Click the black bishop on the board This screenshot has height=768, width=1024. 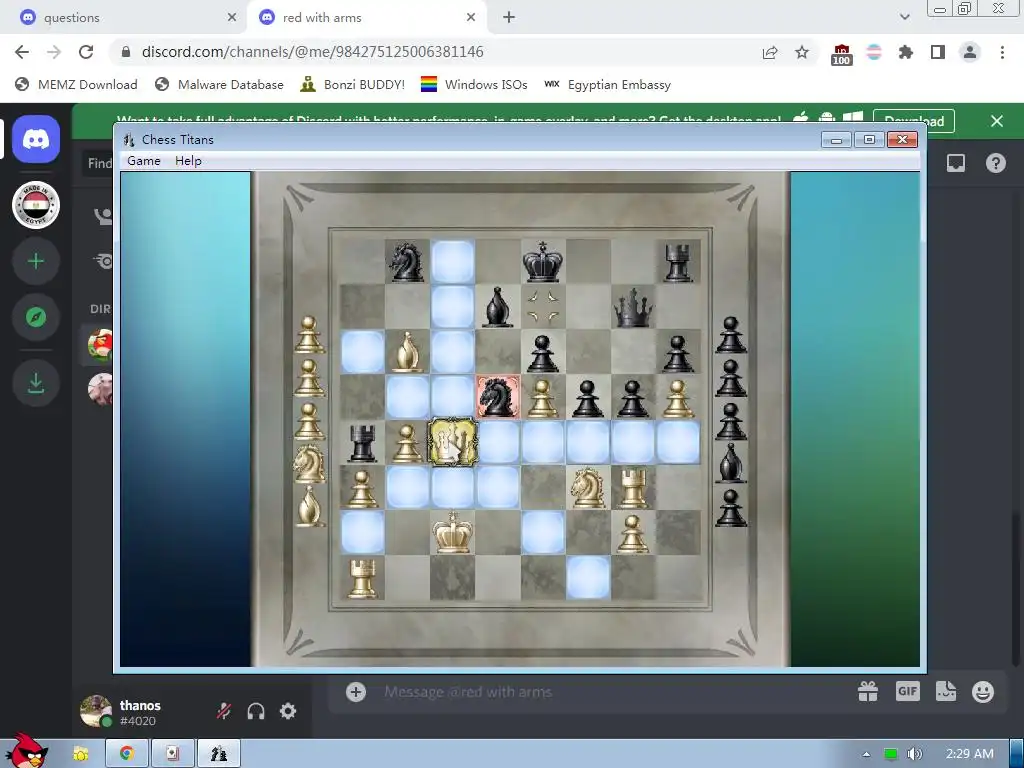point(498,307)
